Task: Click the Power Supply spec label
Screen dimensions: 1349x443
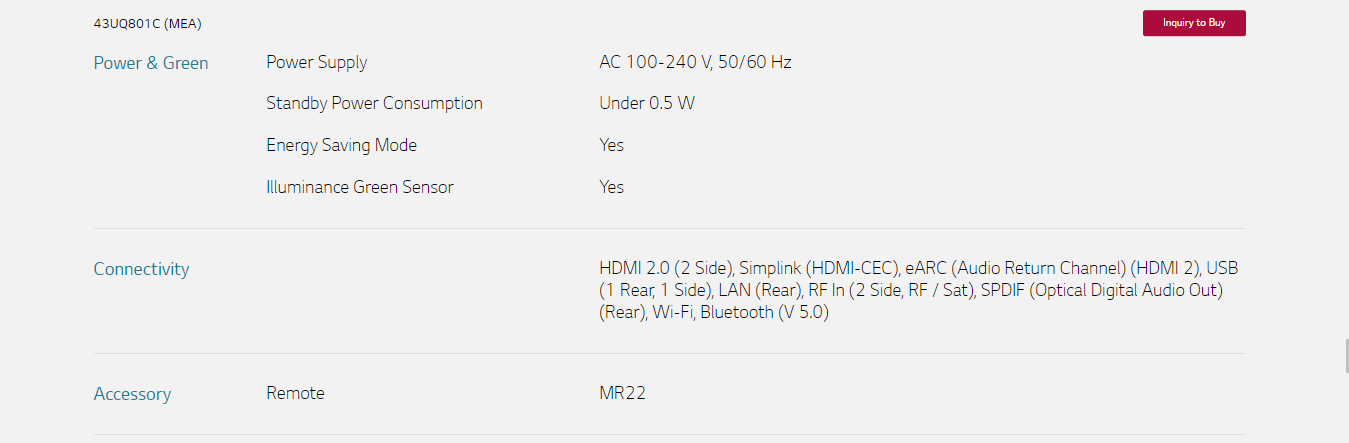Action: (x=316, y=62)
